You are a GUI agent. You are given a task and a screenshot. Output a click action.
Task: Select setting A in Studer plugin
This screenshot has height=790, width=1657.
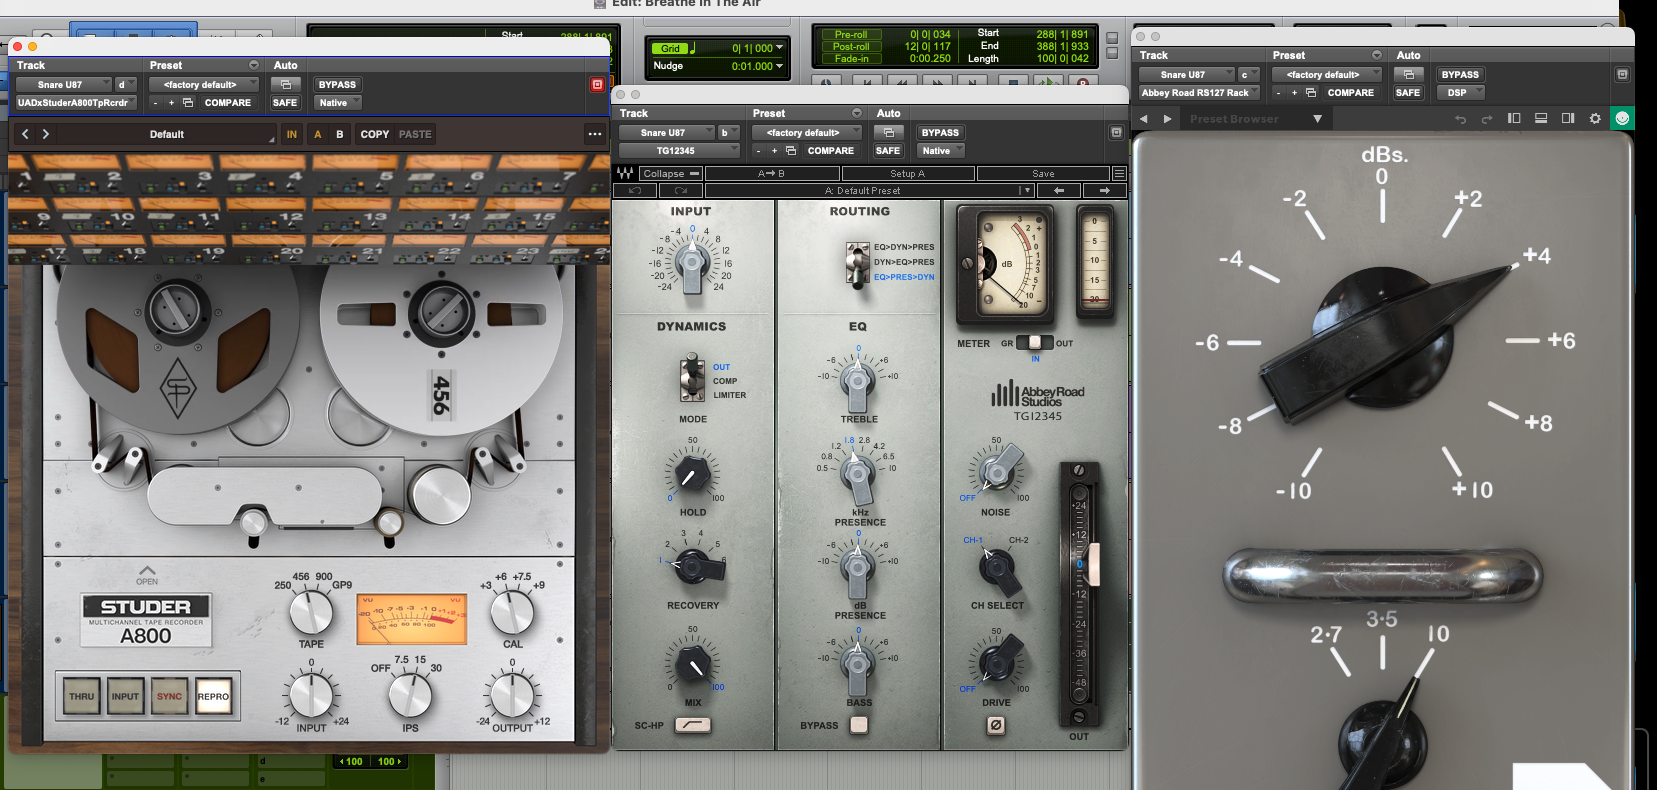coord(318,134)
